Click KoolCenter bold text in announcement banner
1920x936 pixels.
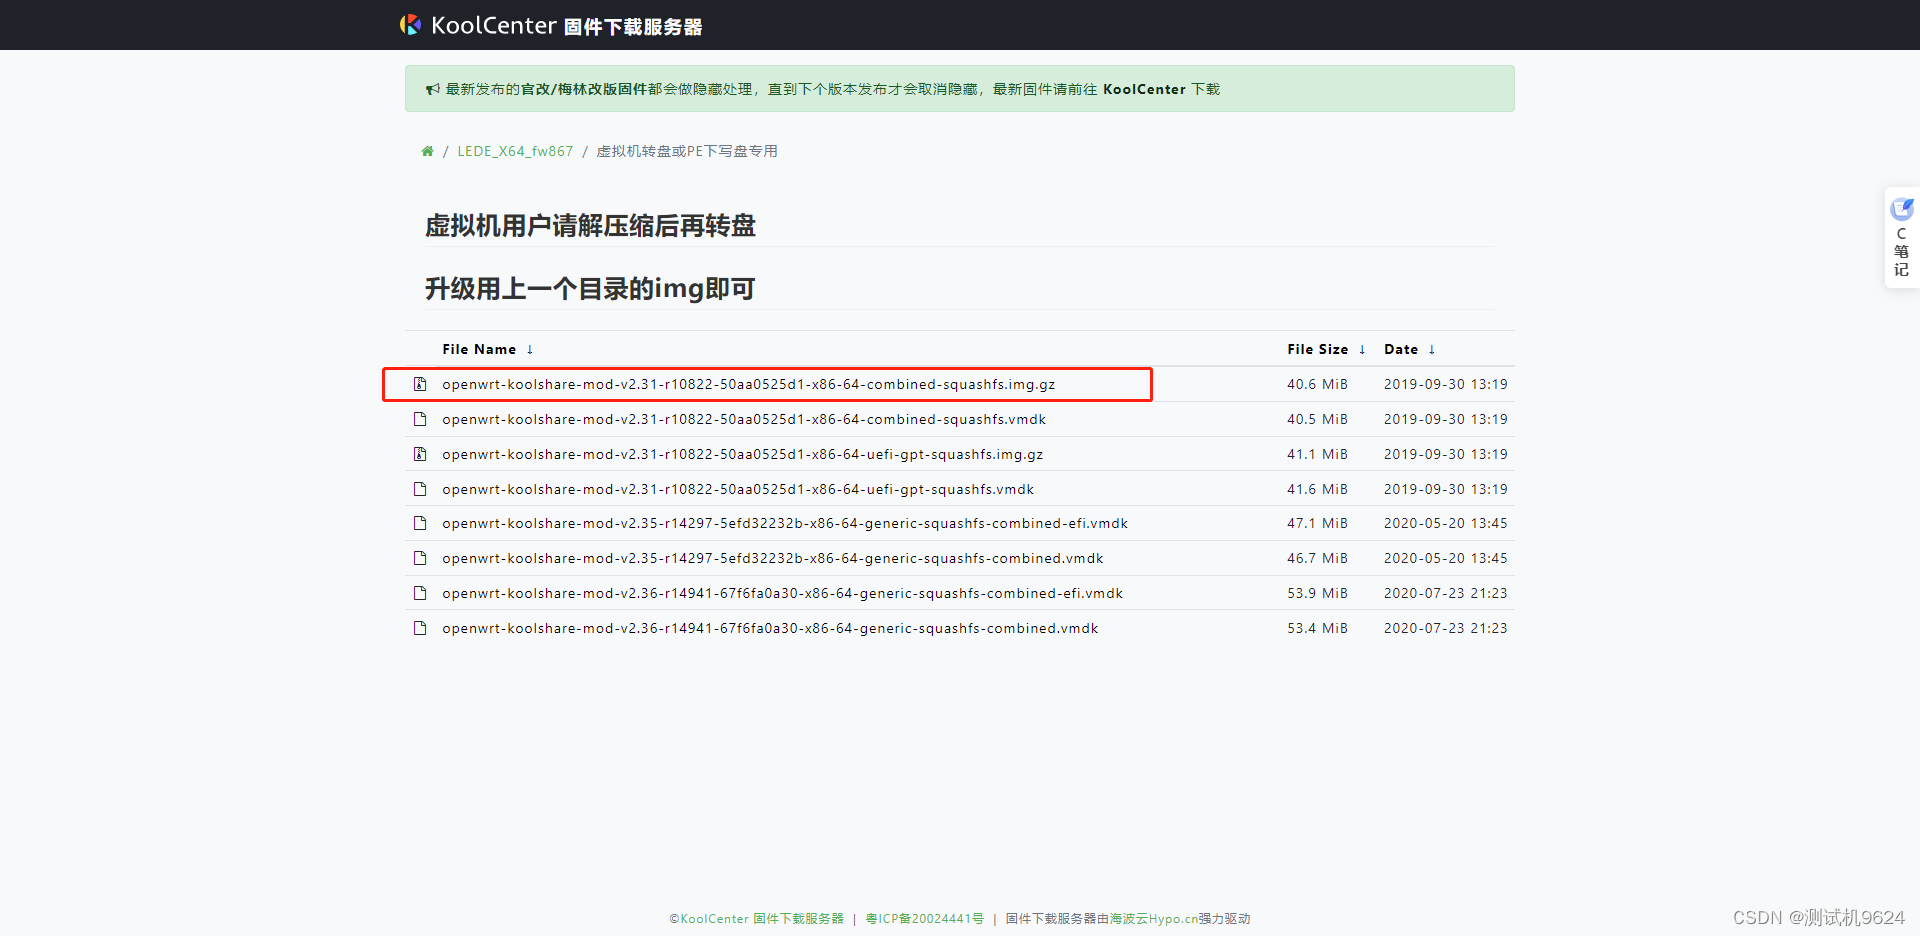click(1144, 89)
